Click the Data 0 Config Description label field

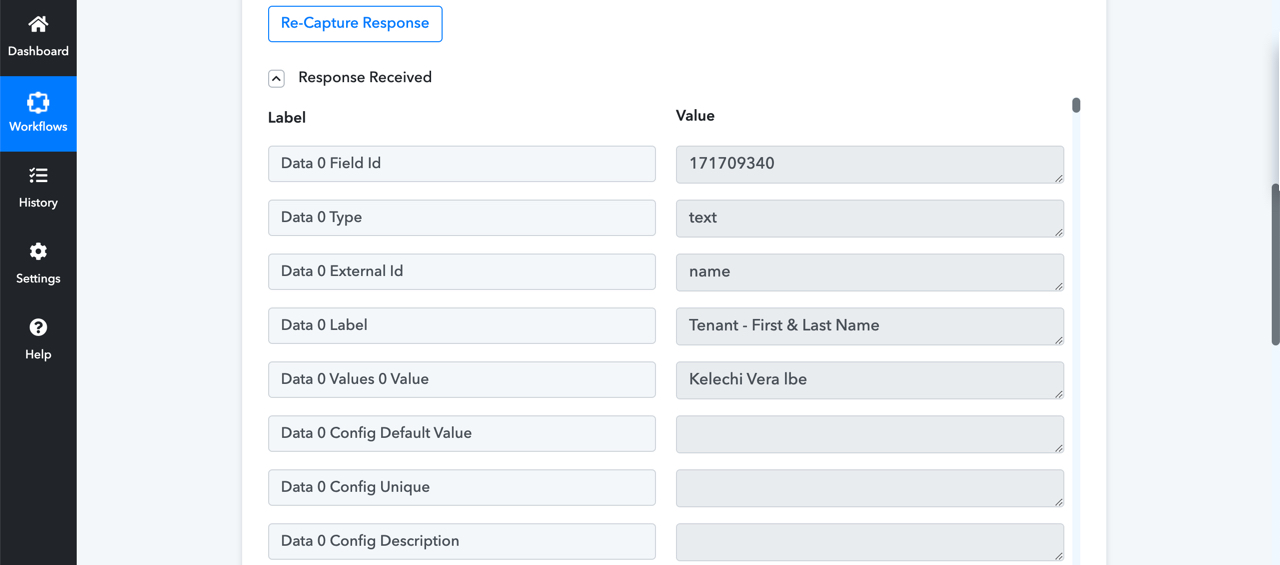462,542
